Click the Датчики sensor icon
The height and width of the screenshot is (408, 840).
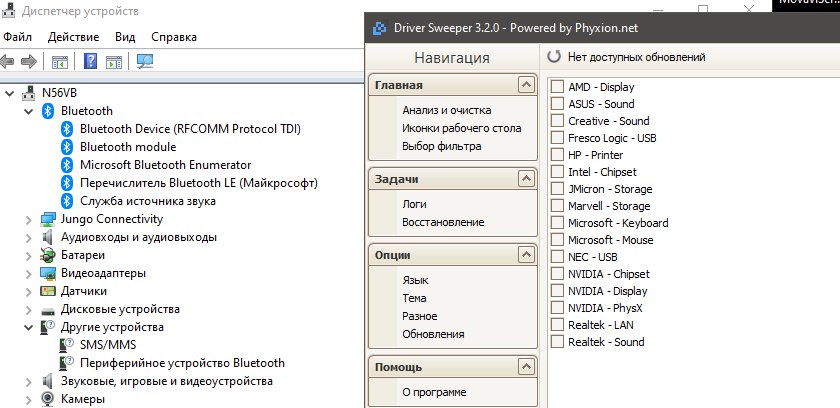[x=48, y=291]
